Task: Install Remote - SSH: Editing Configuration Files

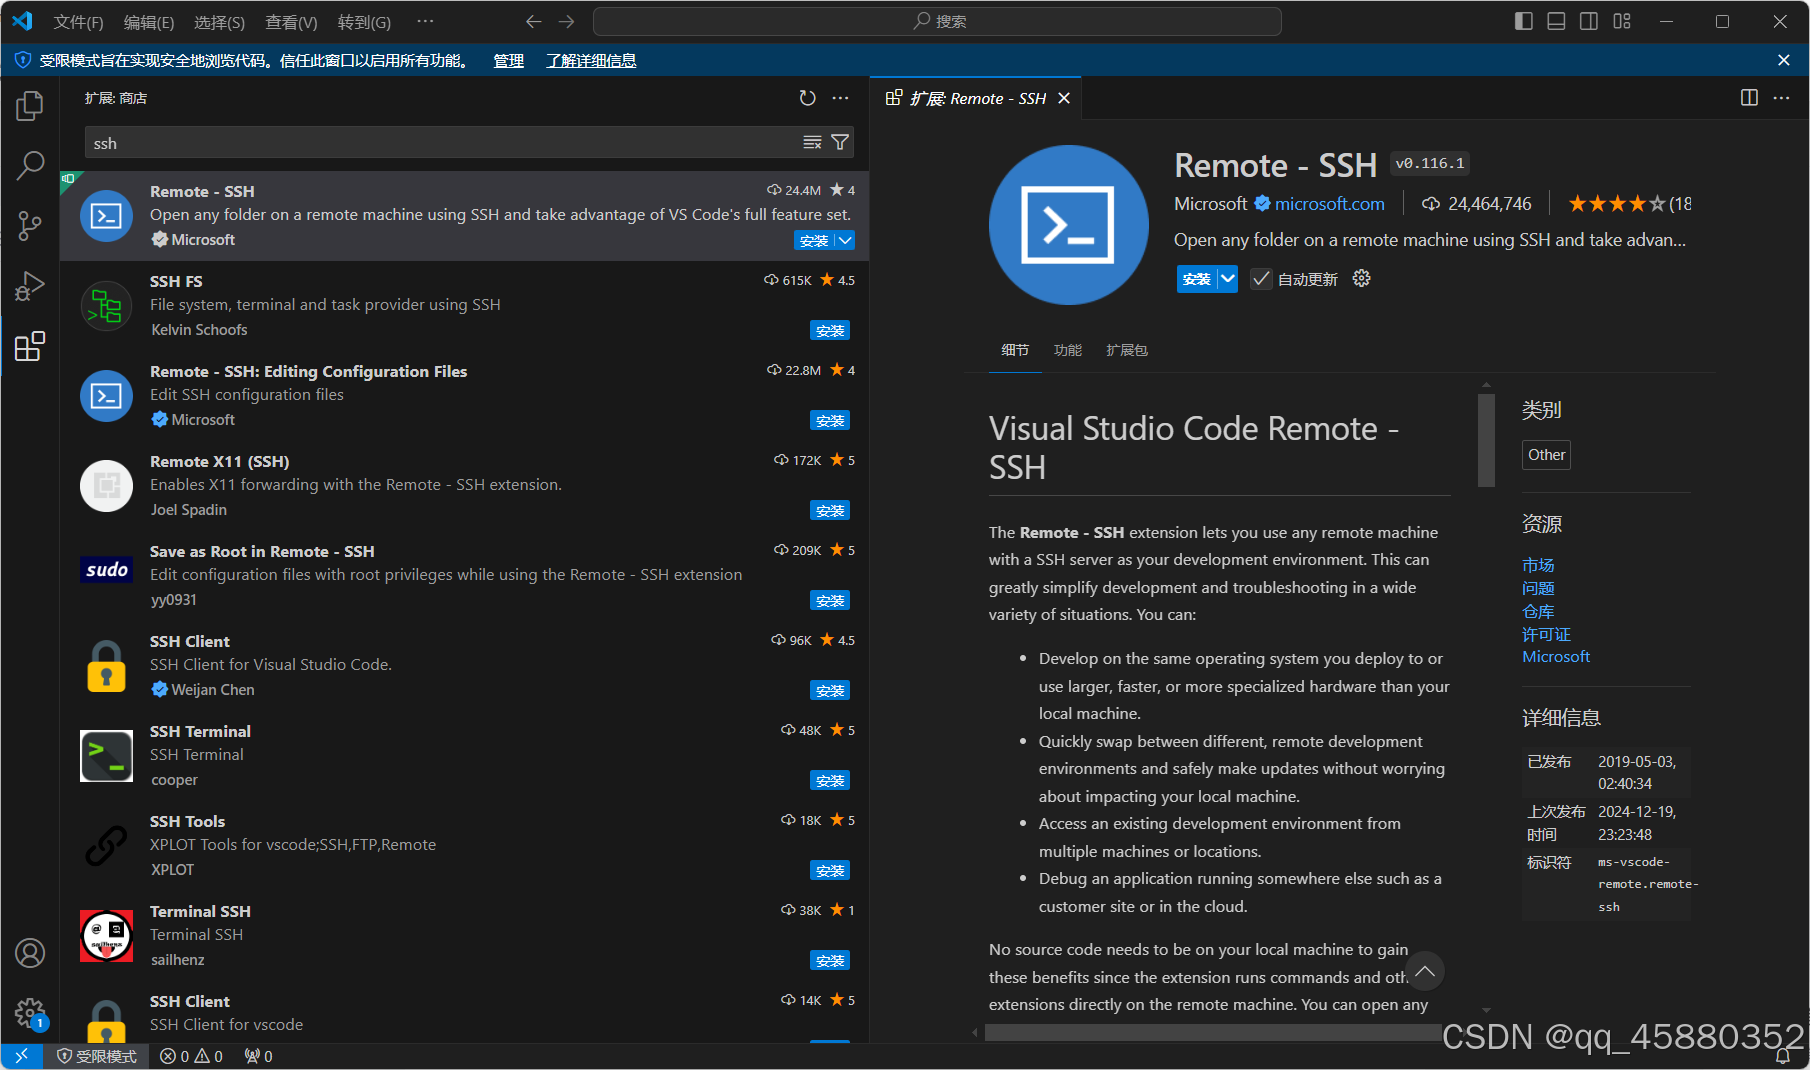Action: [x=830, y=420]
